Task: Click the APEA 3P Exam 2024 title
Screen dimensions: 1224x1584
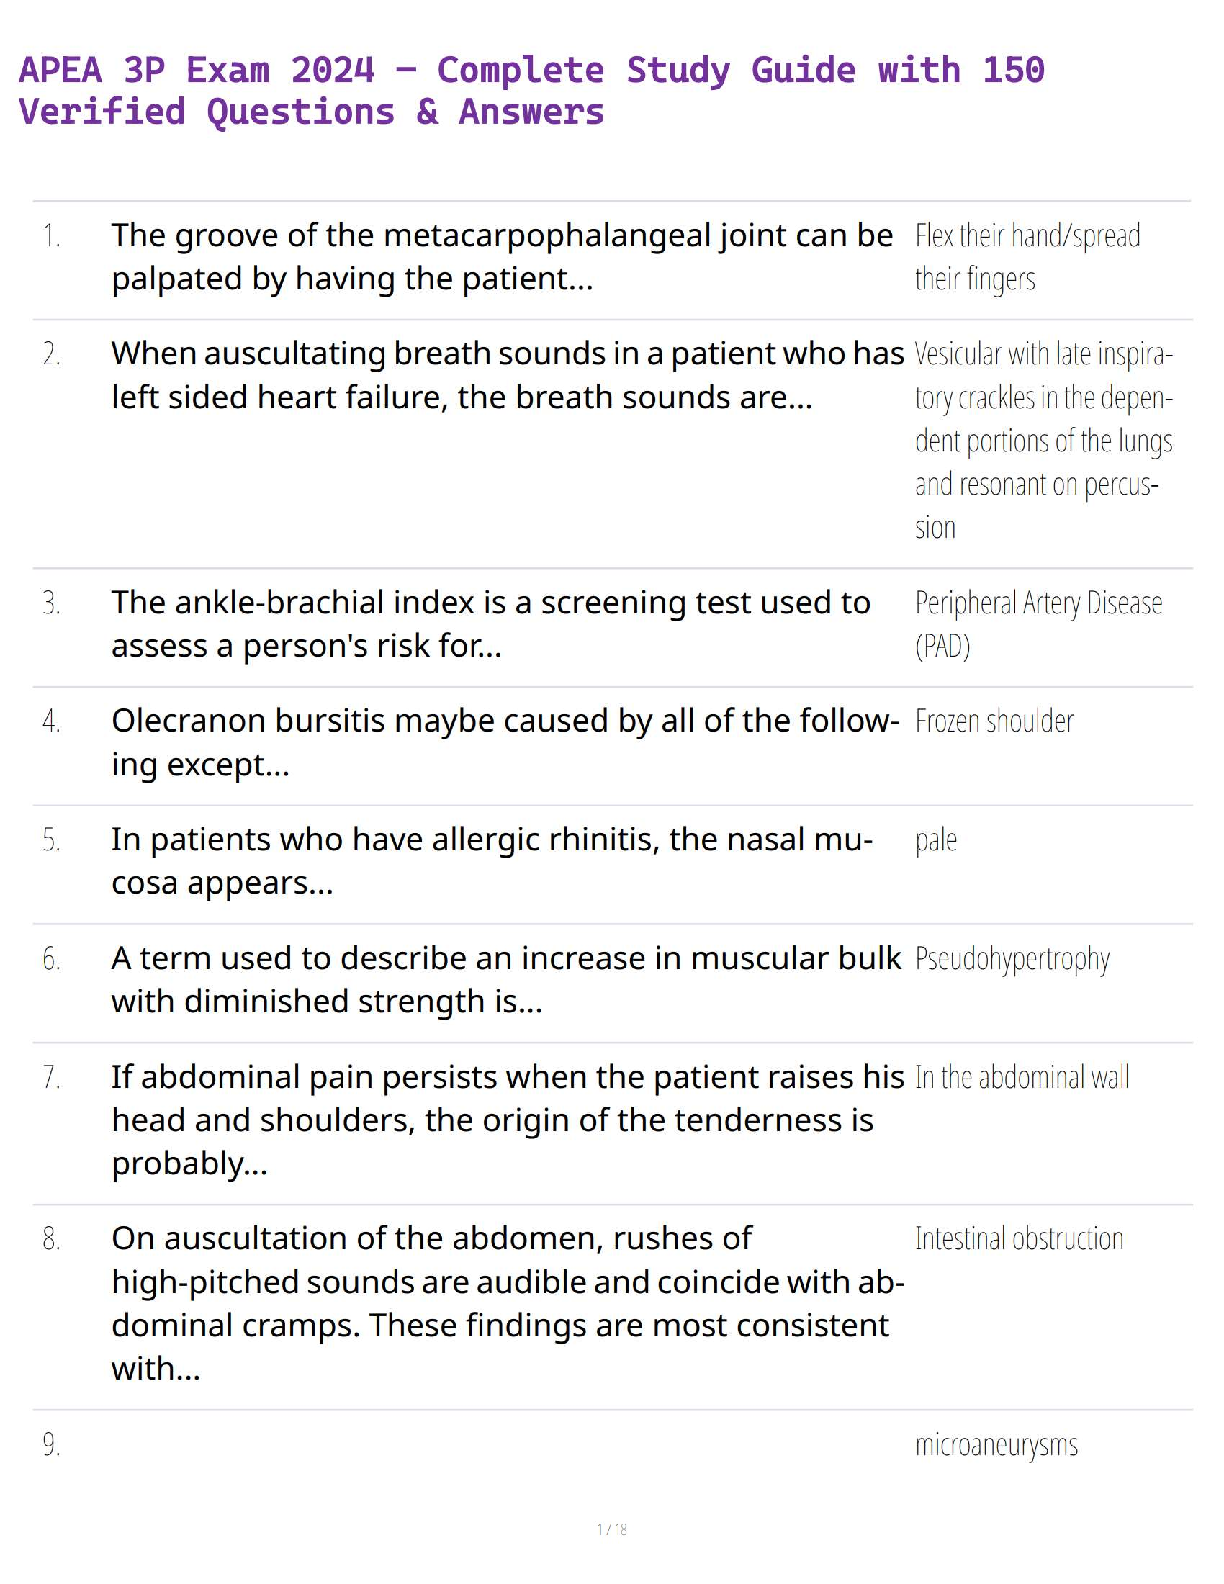Action: [531, 91]
